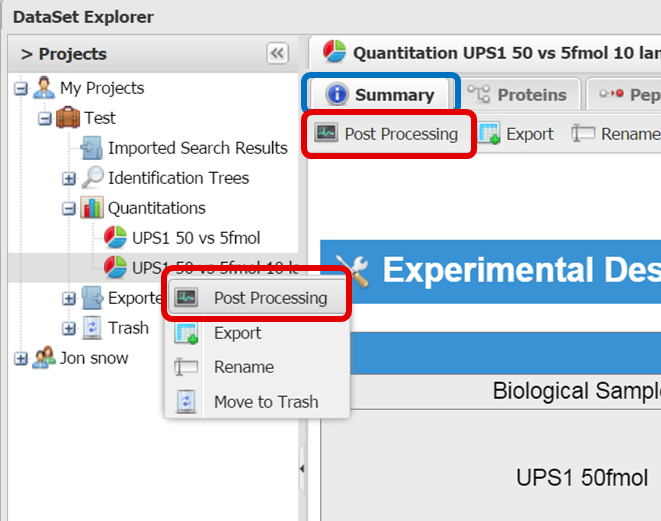
Task: Click the Export icon in toolbar
Action: (x=489, y=134)
